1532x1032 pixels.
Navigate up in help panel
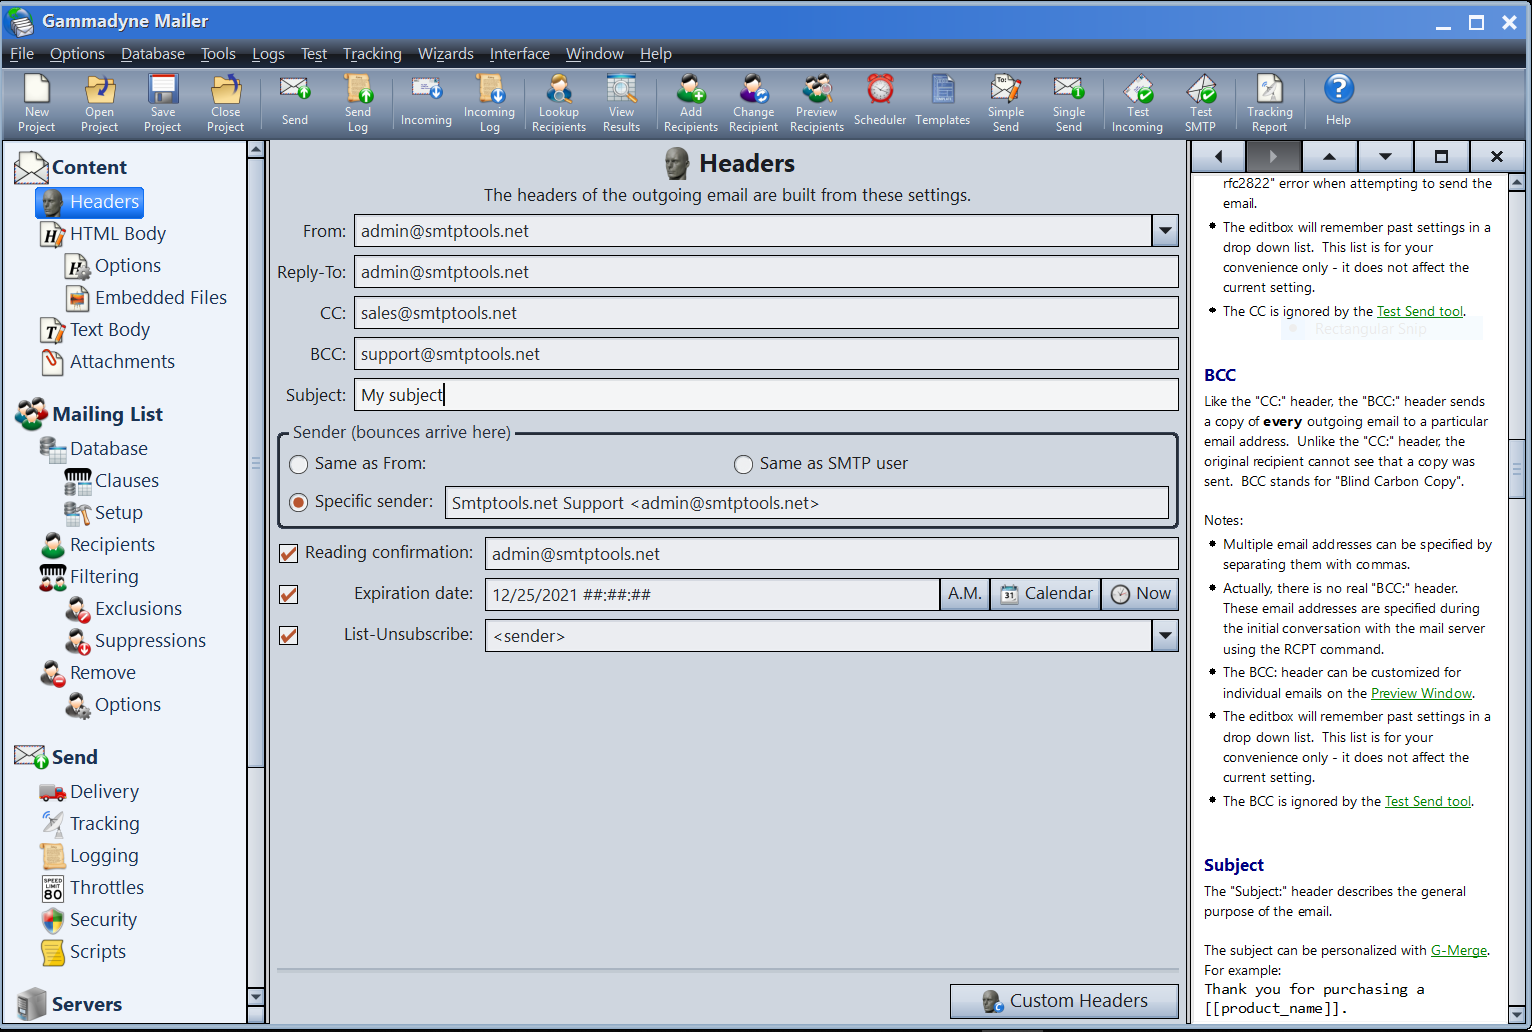click(1329, 156)
